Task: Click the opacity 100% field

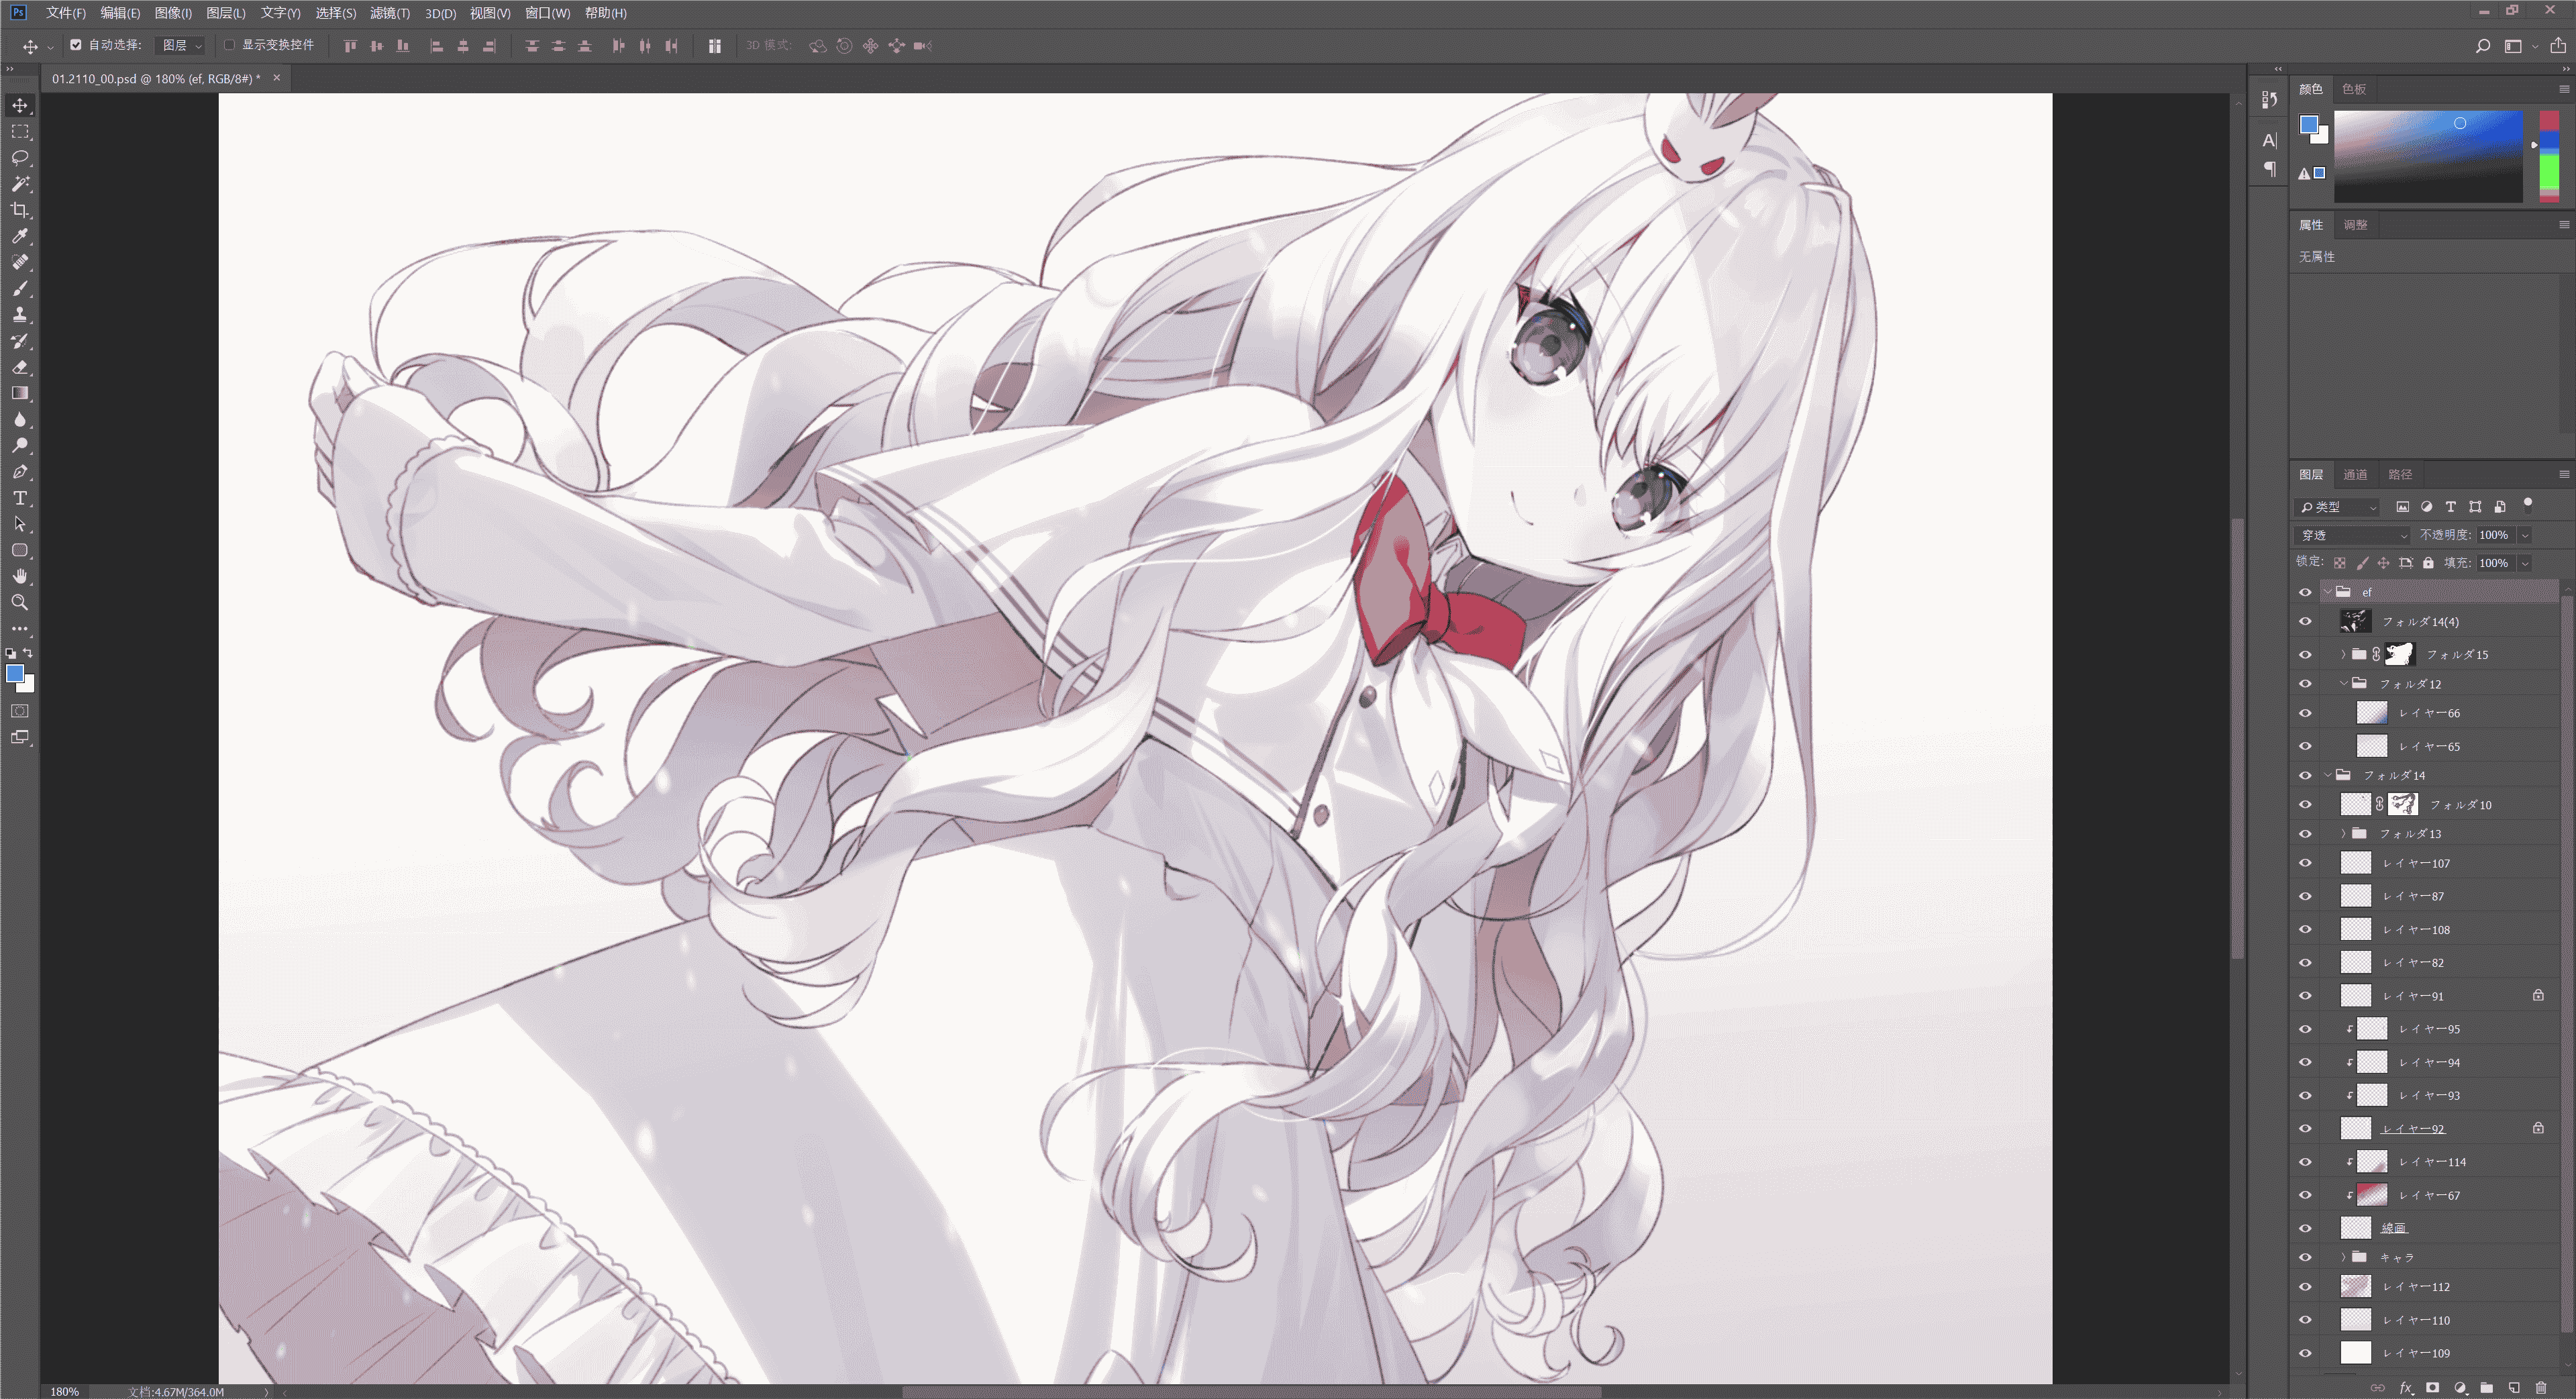Action: click(2494, 535)
